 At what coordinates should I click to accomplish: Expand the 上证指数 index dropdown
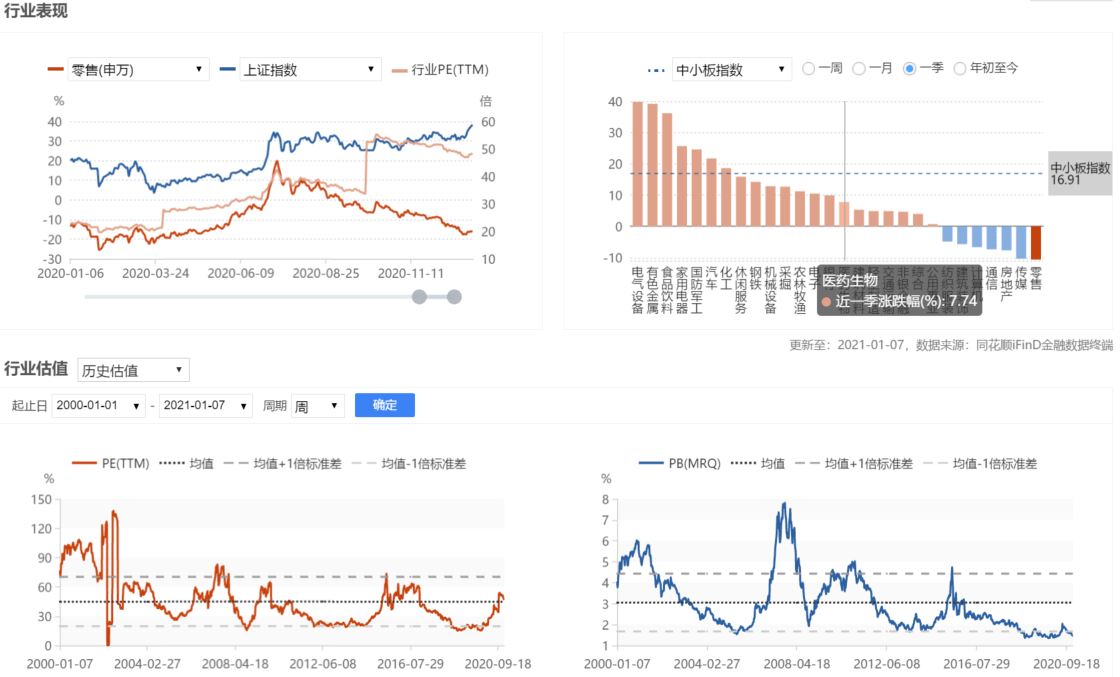pyautogui.click(x=310, y=70)
